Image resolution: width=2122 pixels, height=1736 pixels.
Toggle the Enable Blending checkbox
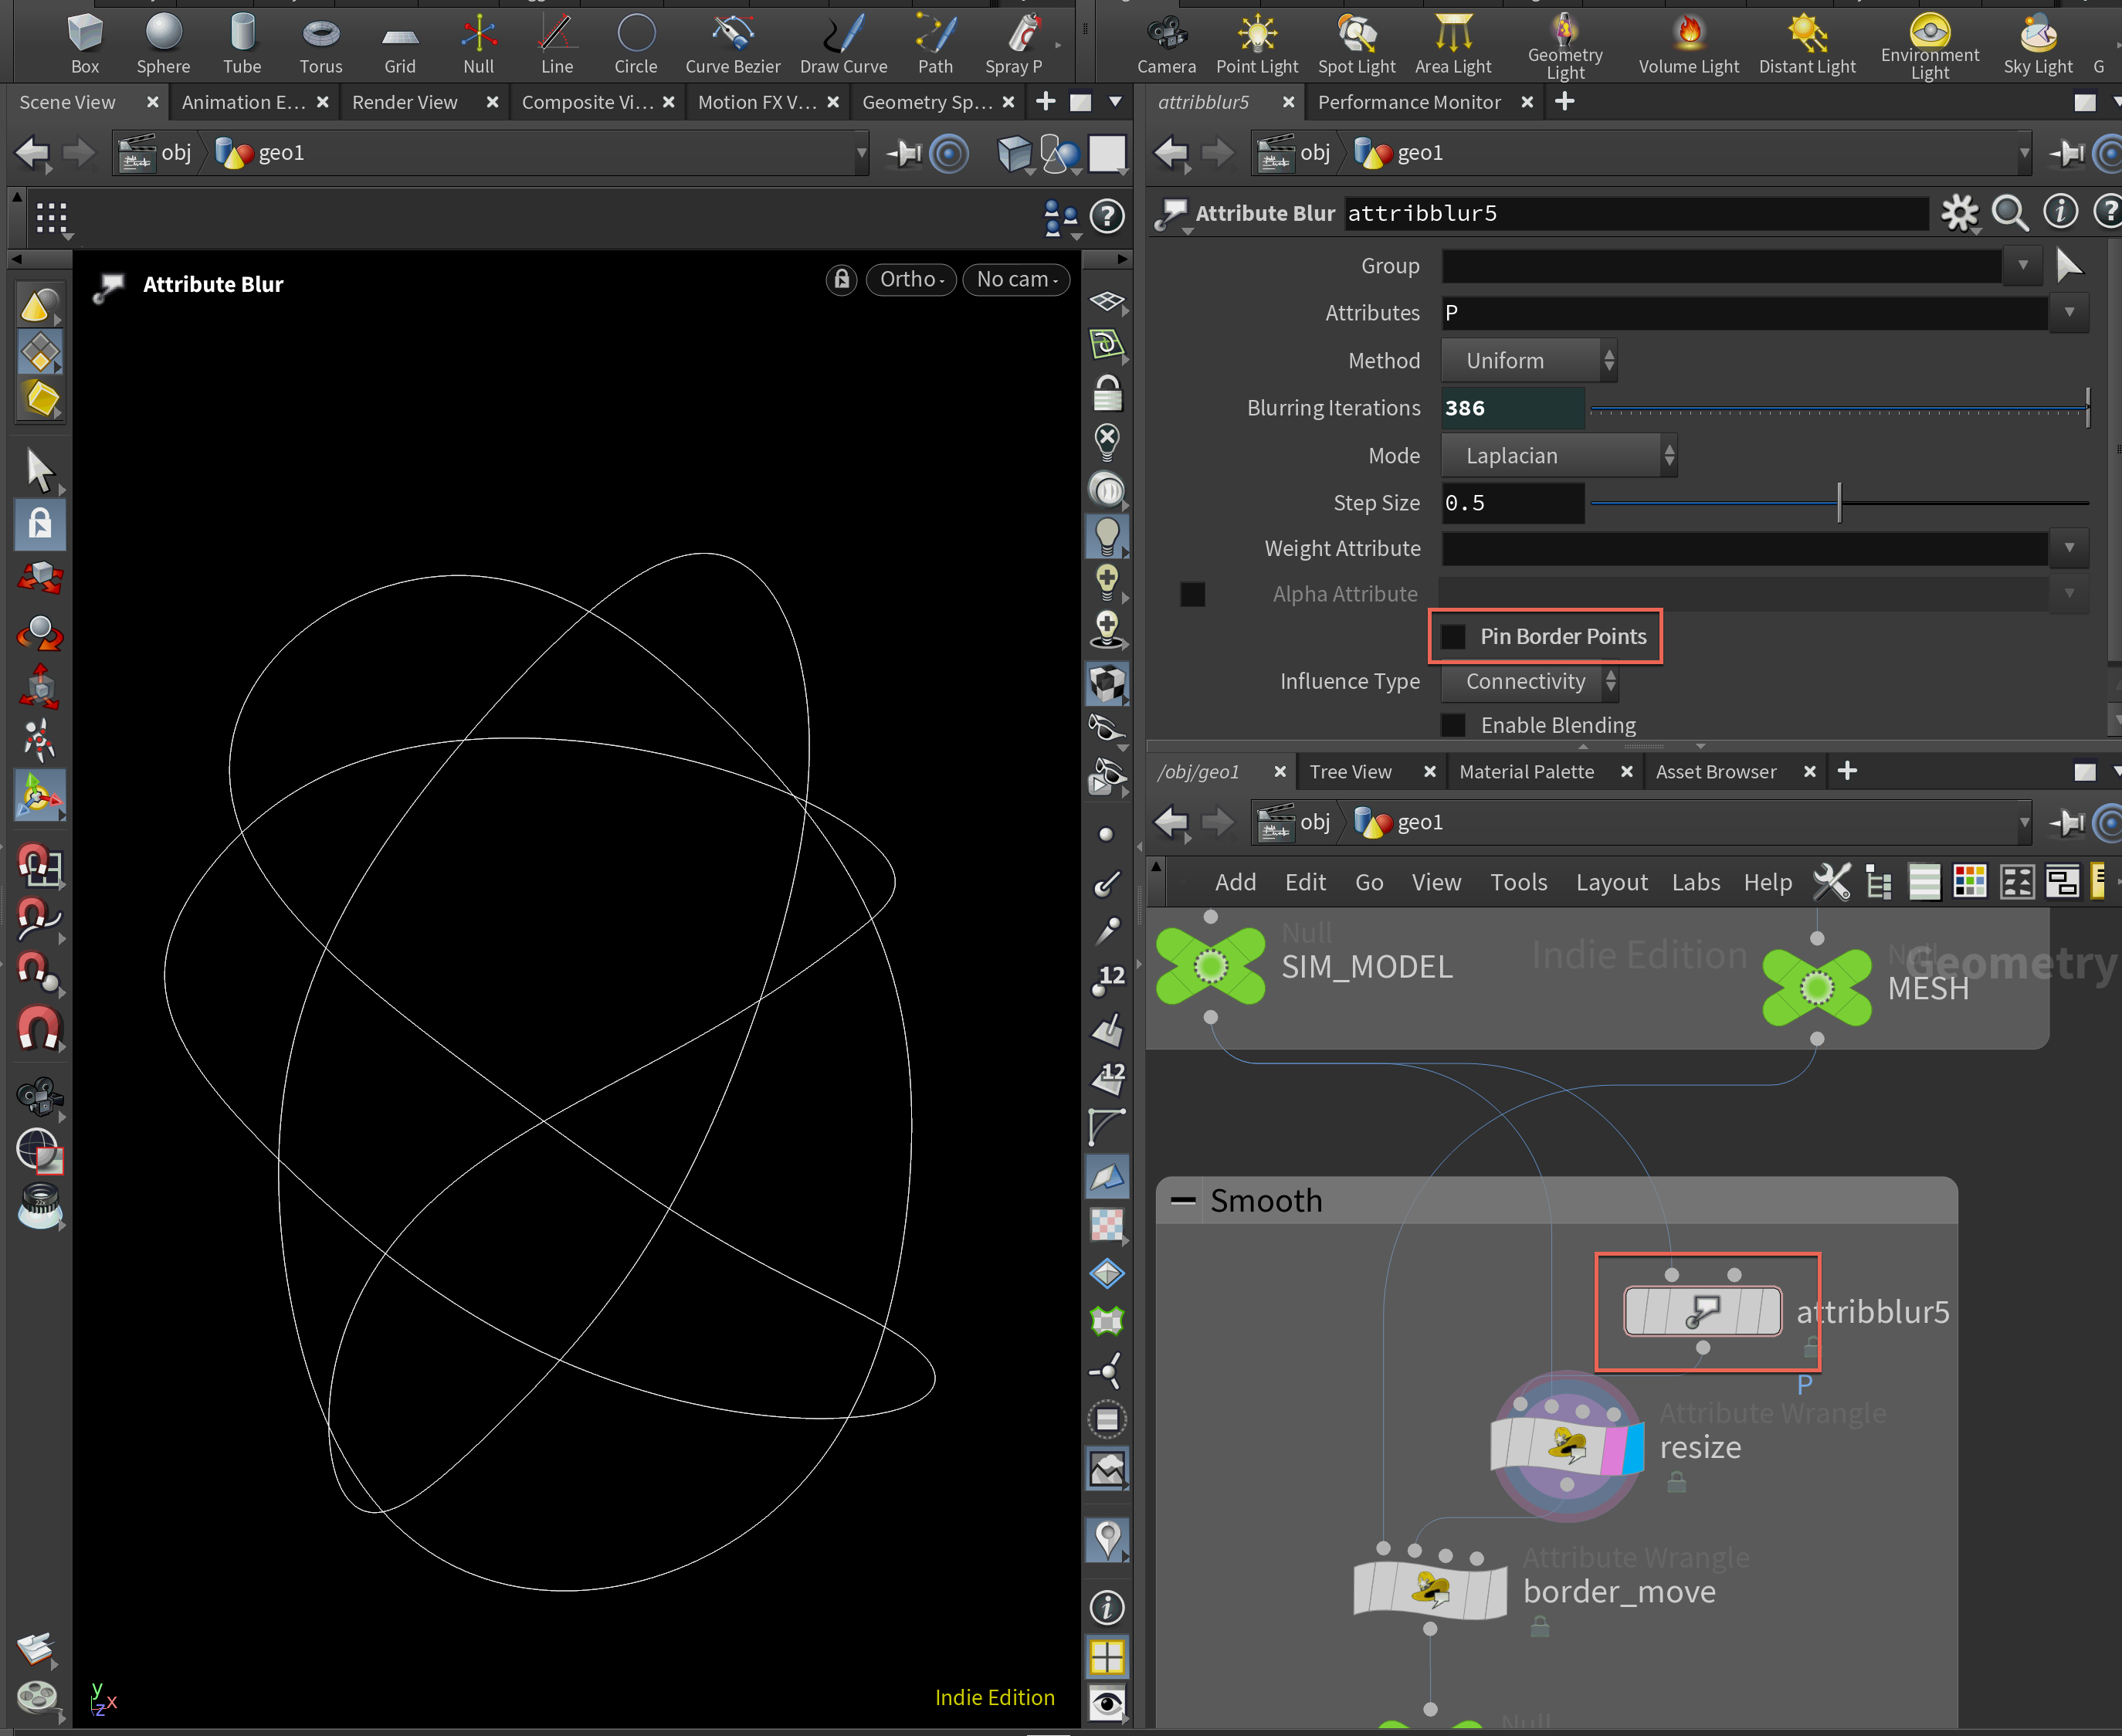[1453, 725]
